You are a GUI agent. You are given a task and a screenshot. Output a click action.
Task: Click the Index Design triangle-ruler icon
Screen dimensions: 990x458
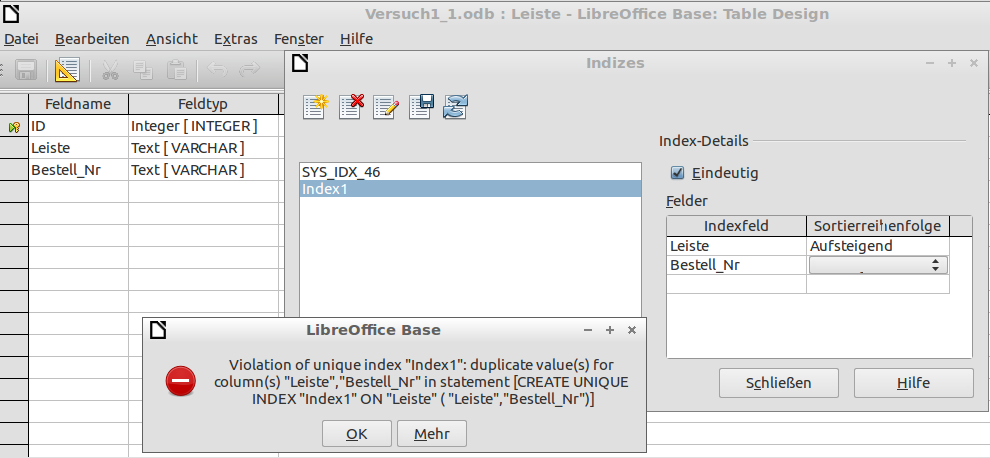coord(66,70)
